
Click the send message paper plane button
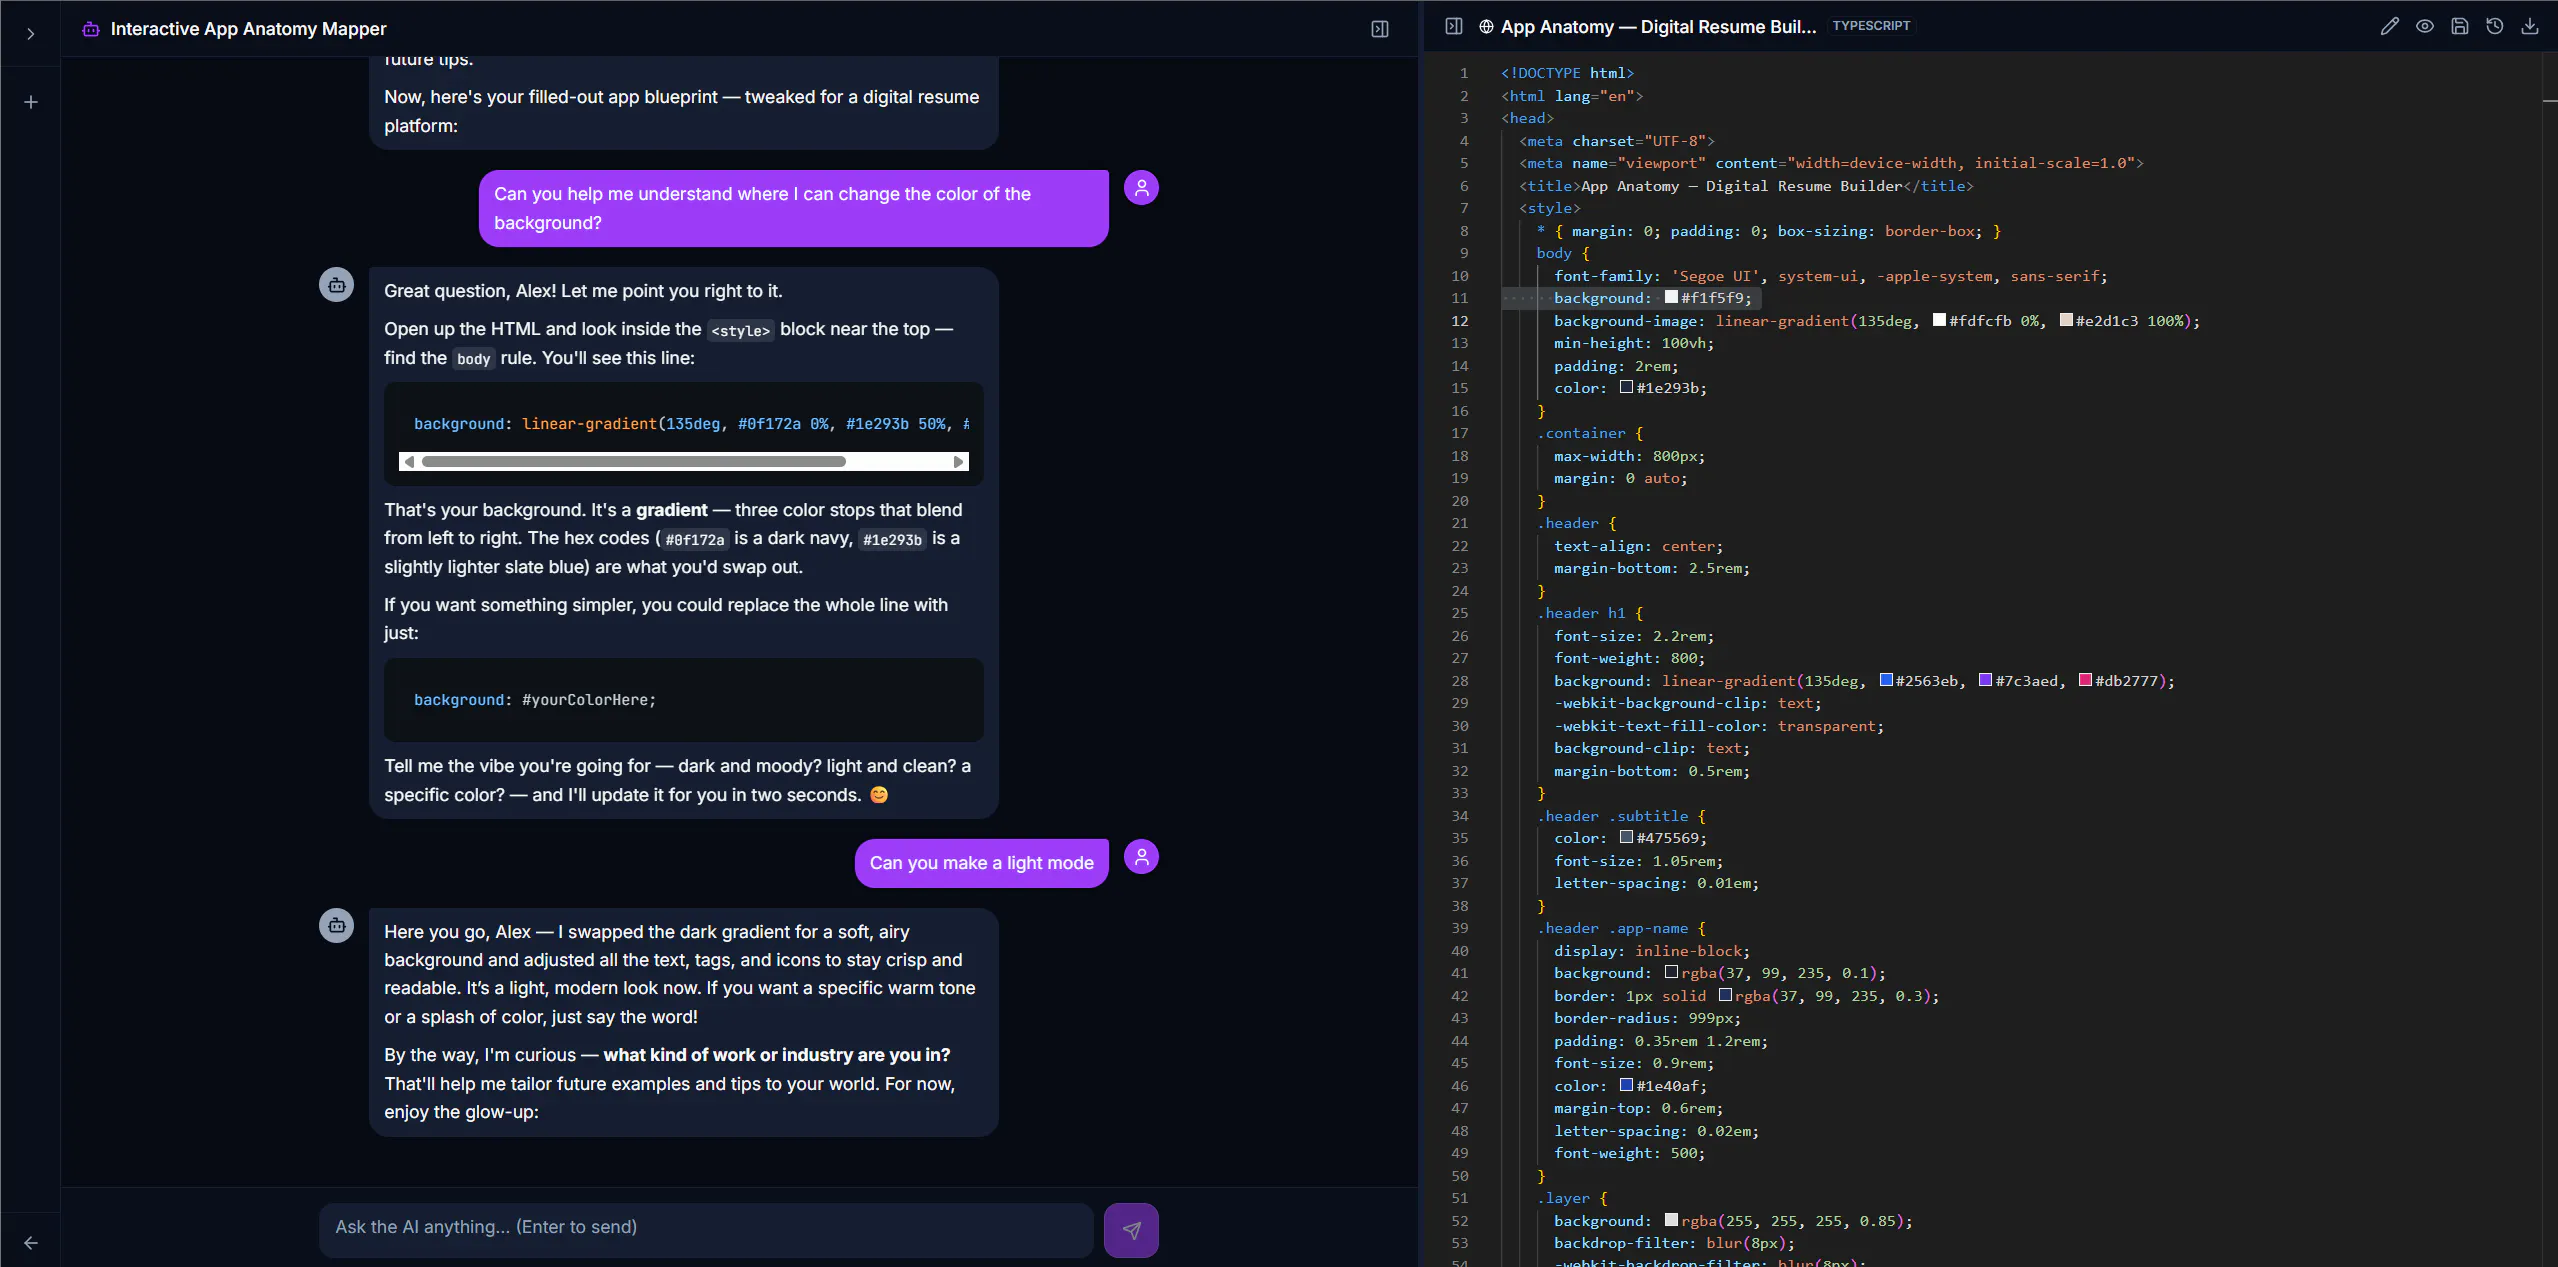(1131, 1230)
